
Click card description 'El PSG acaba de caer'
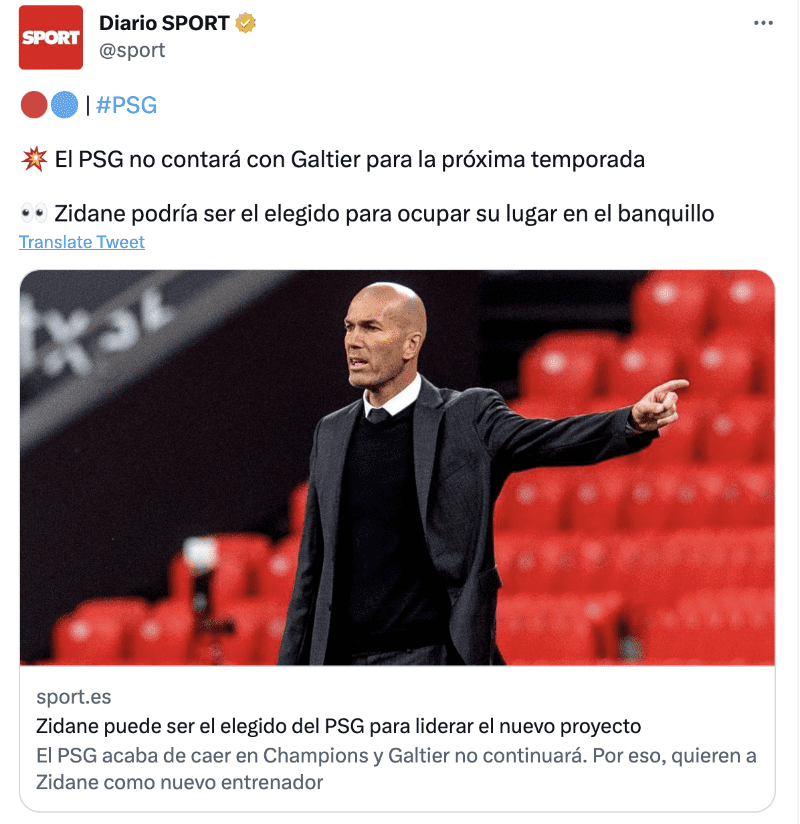point(396,769)
